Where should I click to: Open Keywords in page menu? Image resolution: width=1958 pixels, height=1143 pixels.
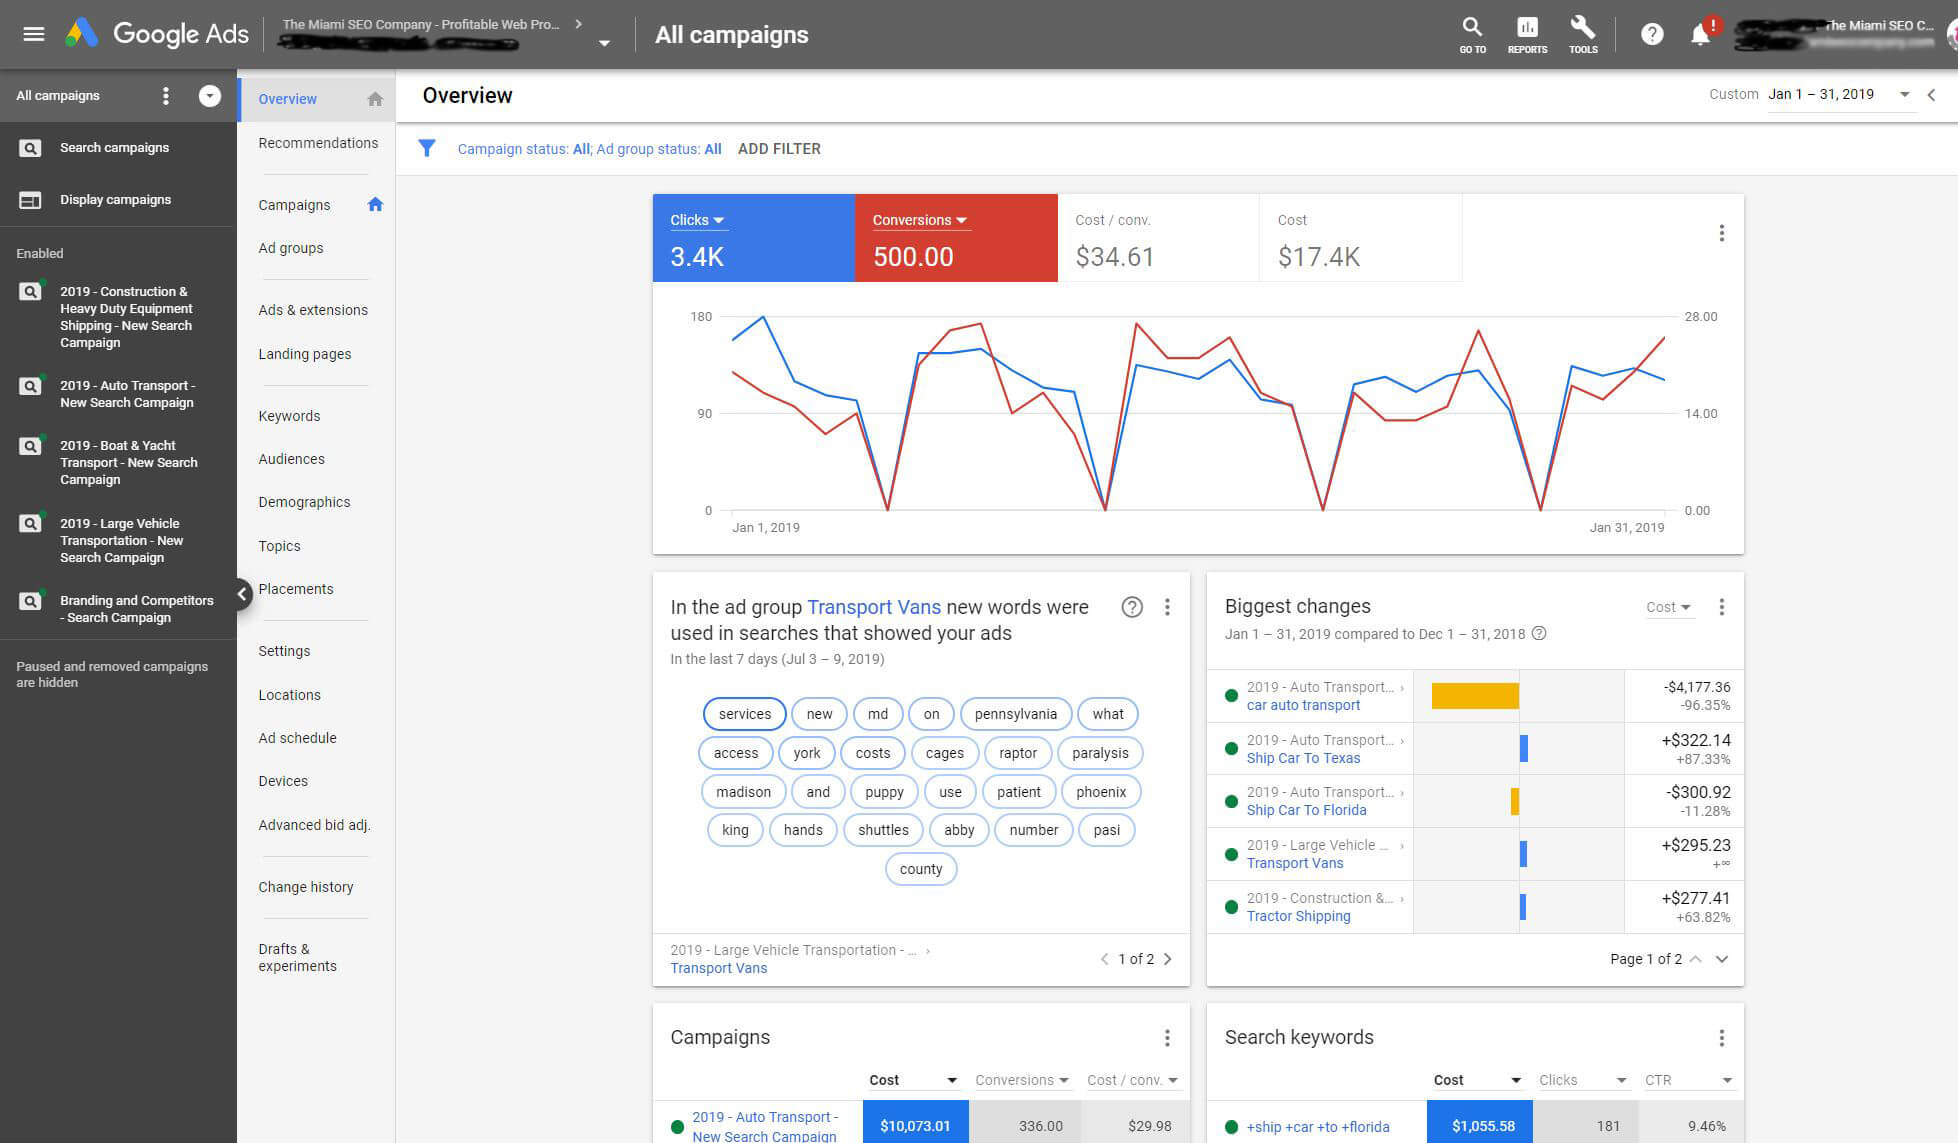click(289, 416)
